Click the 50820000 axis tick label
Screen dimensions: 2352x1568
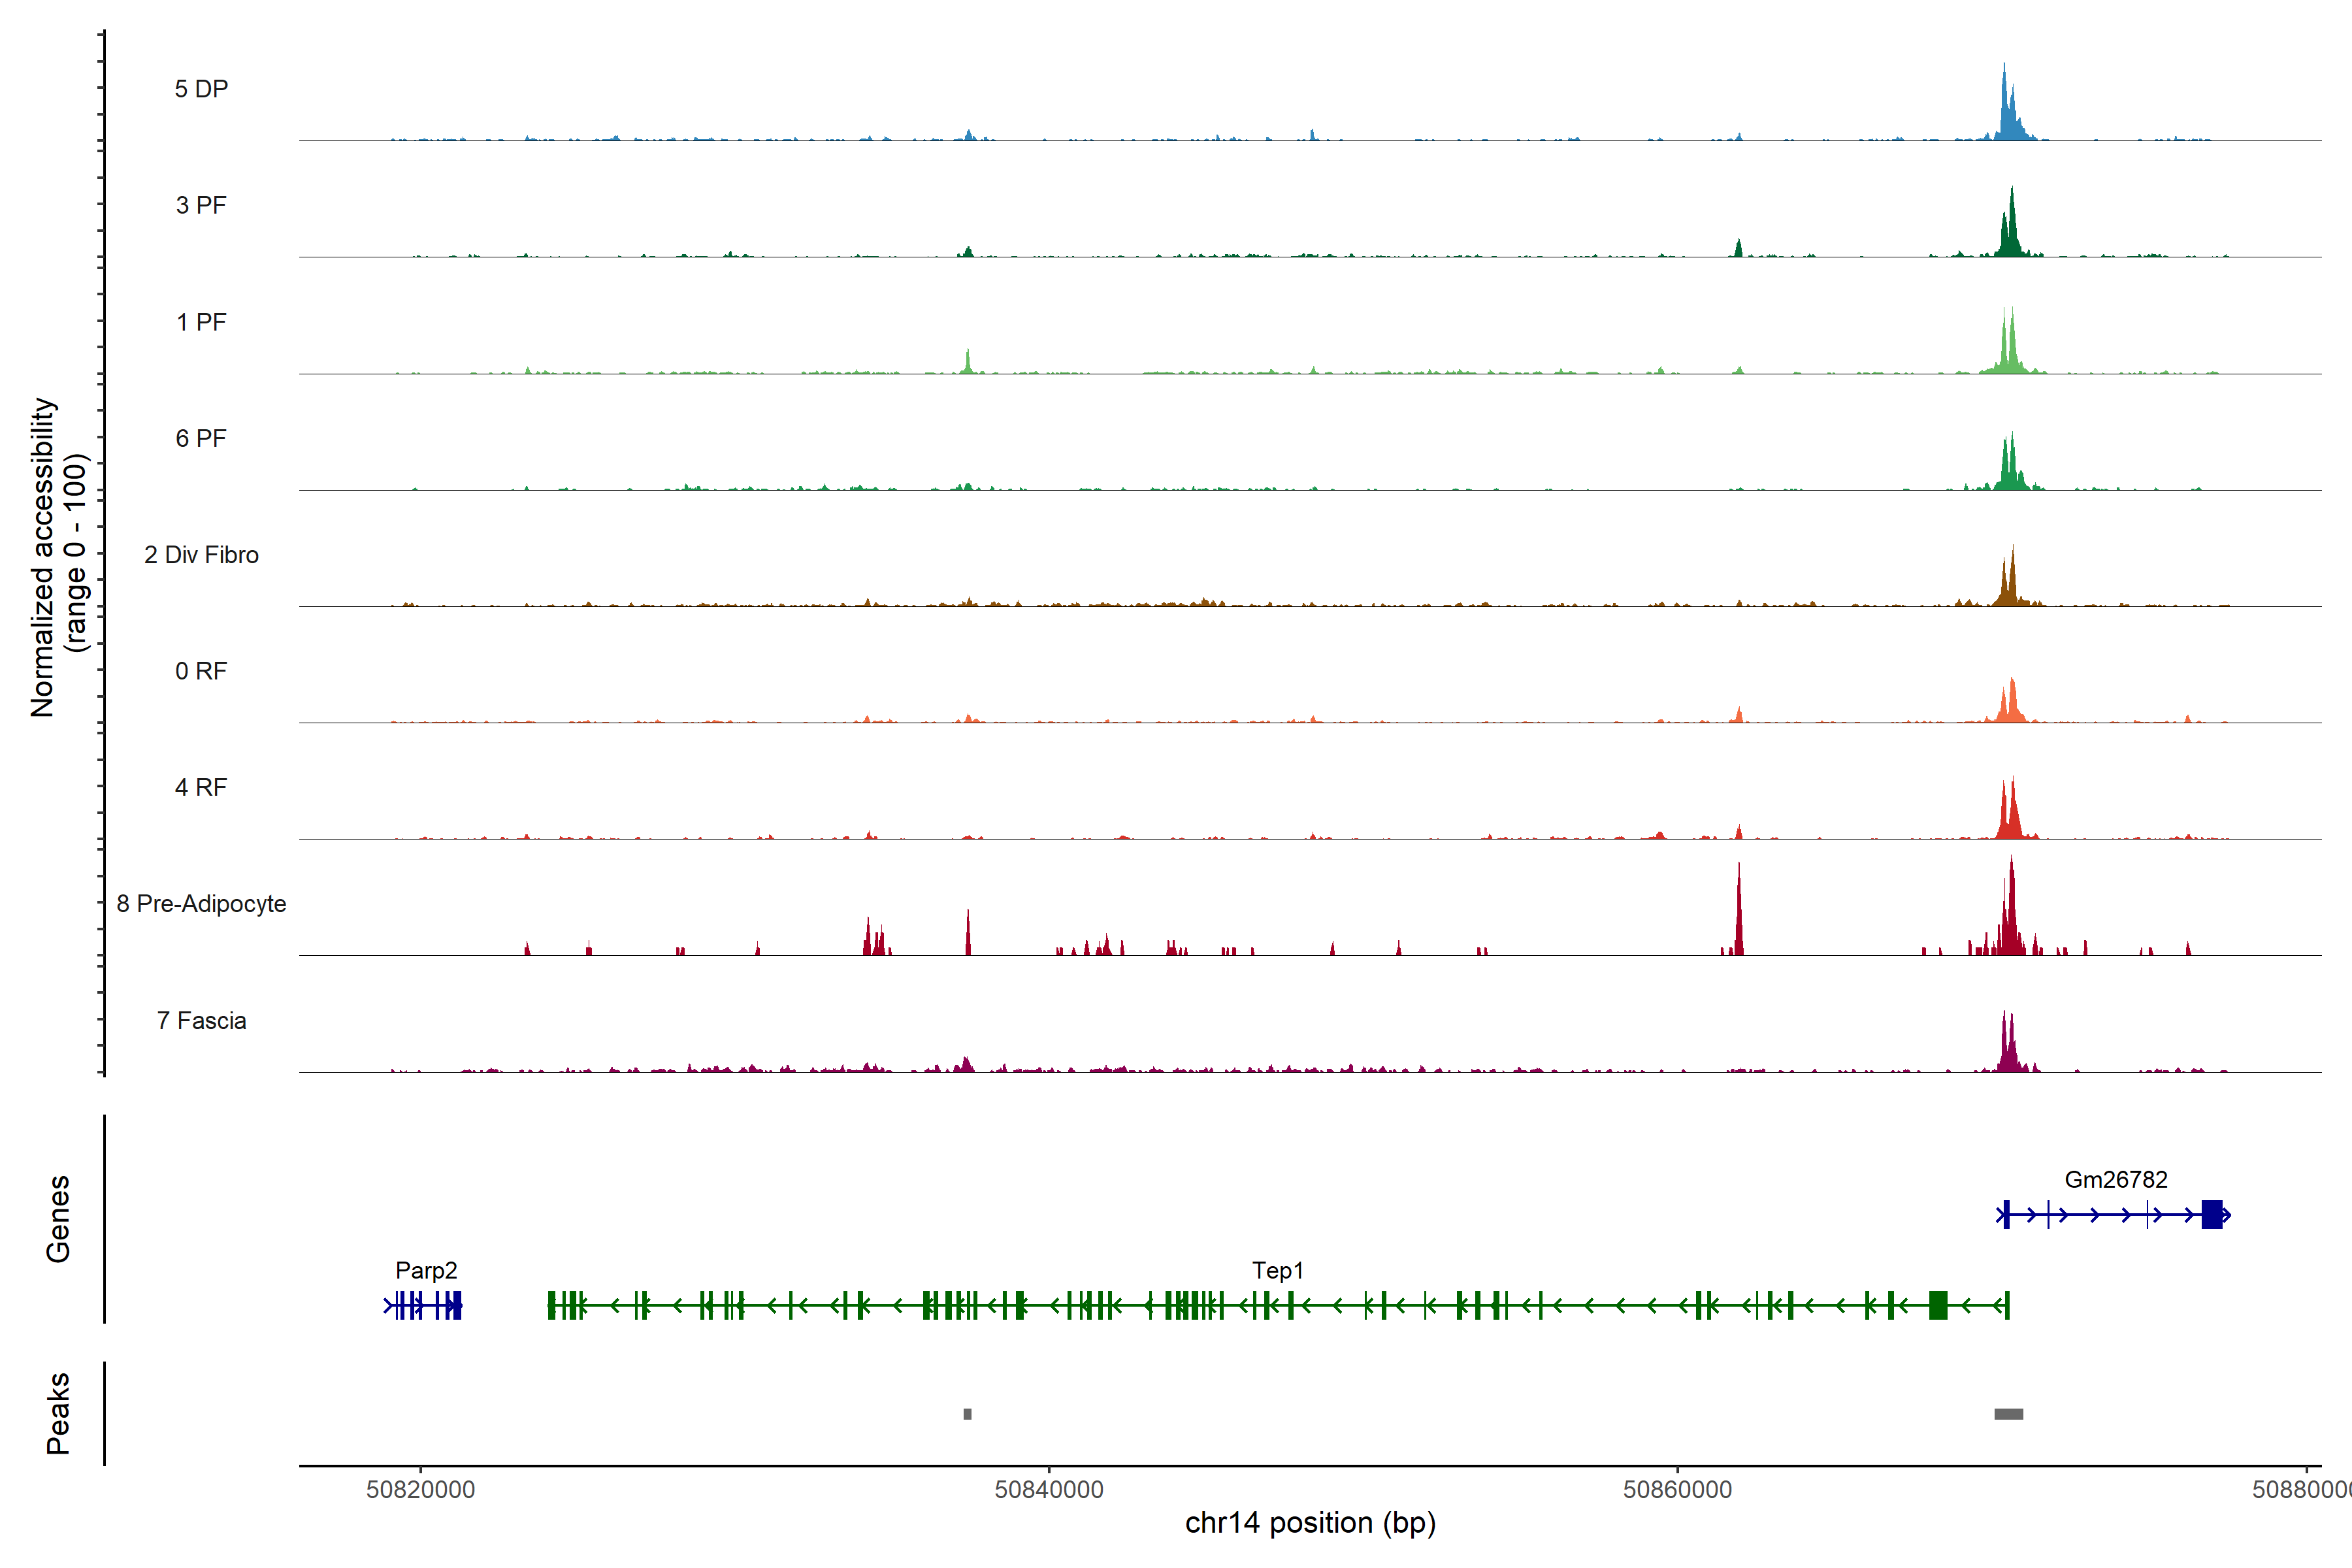421,1490
